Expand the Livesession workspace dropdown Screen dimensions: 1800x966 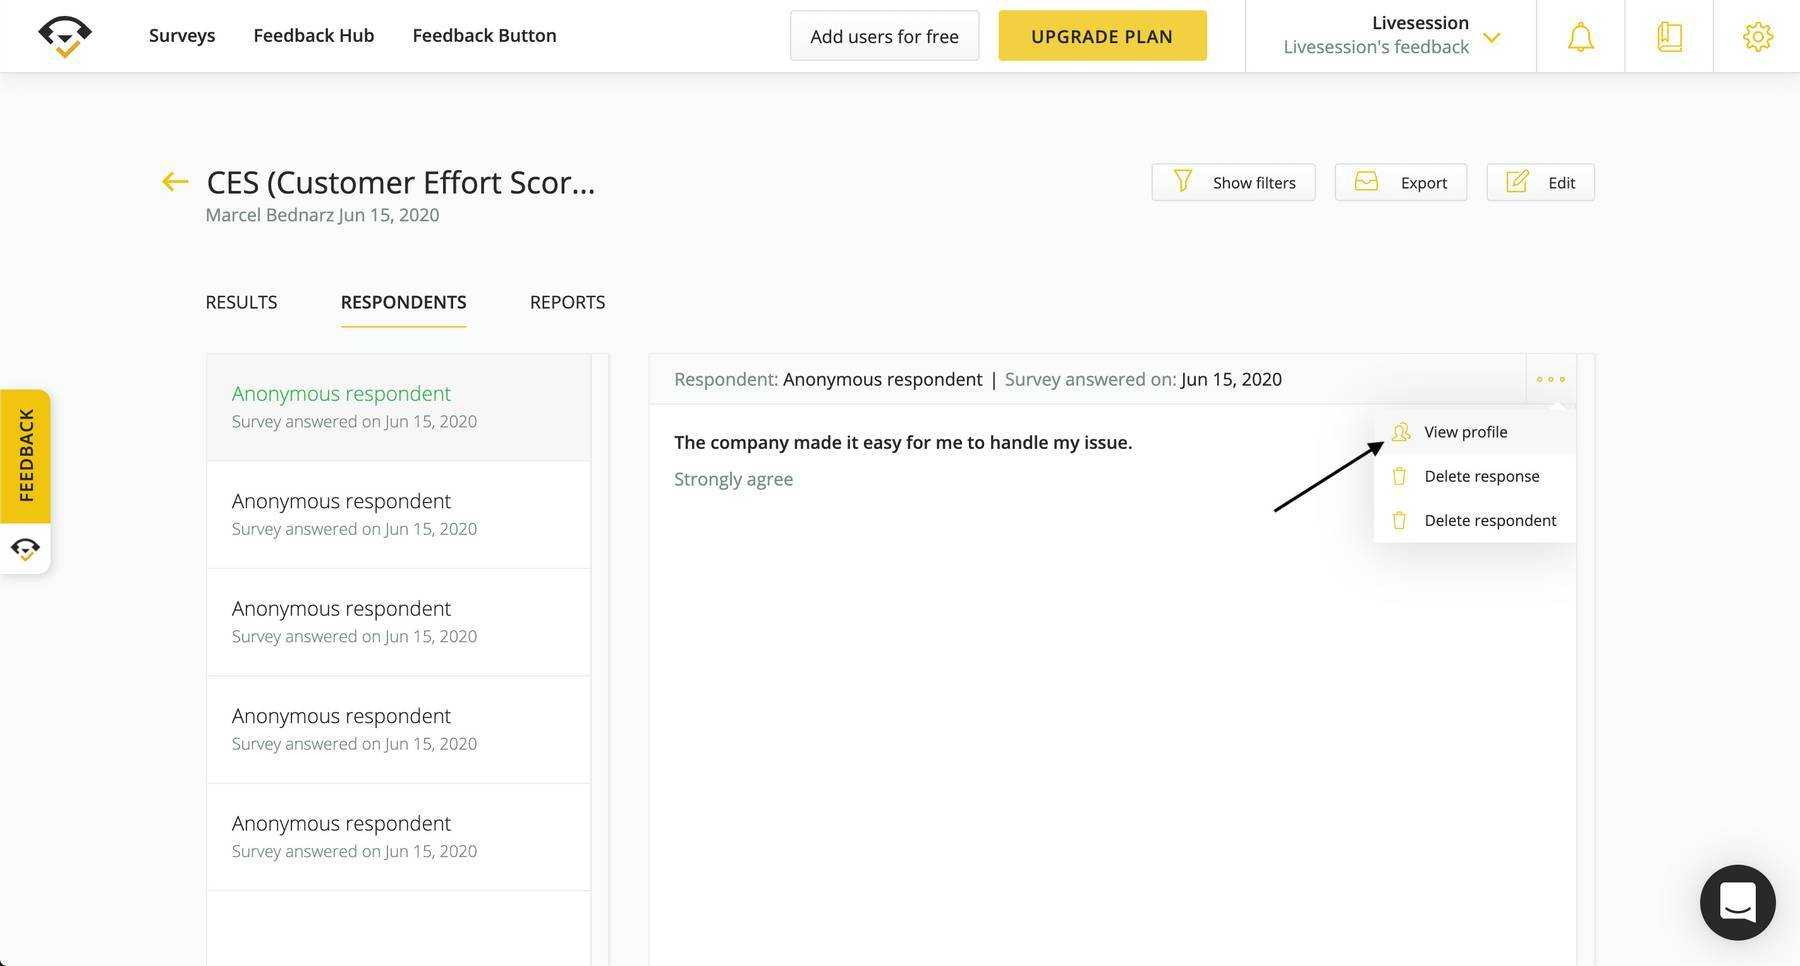pyautogui.click(x=1491, y=38)
